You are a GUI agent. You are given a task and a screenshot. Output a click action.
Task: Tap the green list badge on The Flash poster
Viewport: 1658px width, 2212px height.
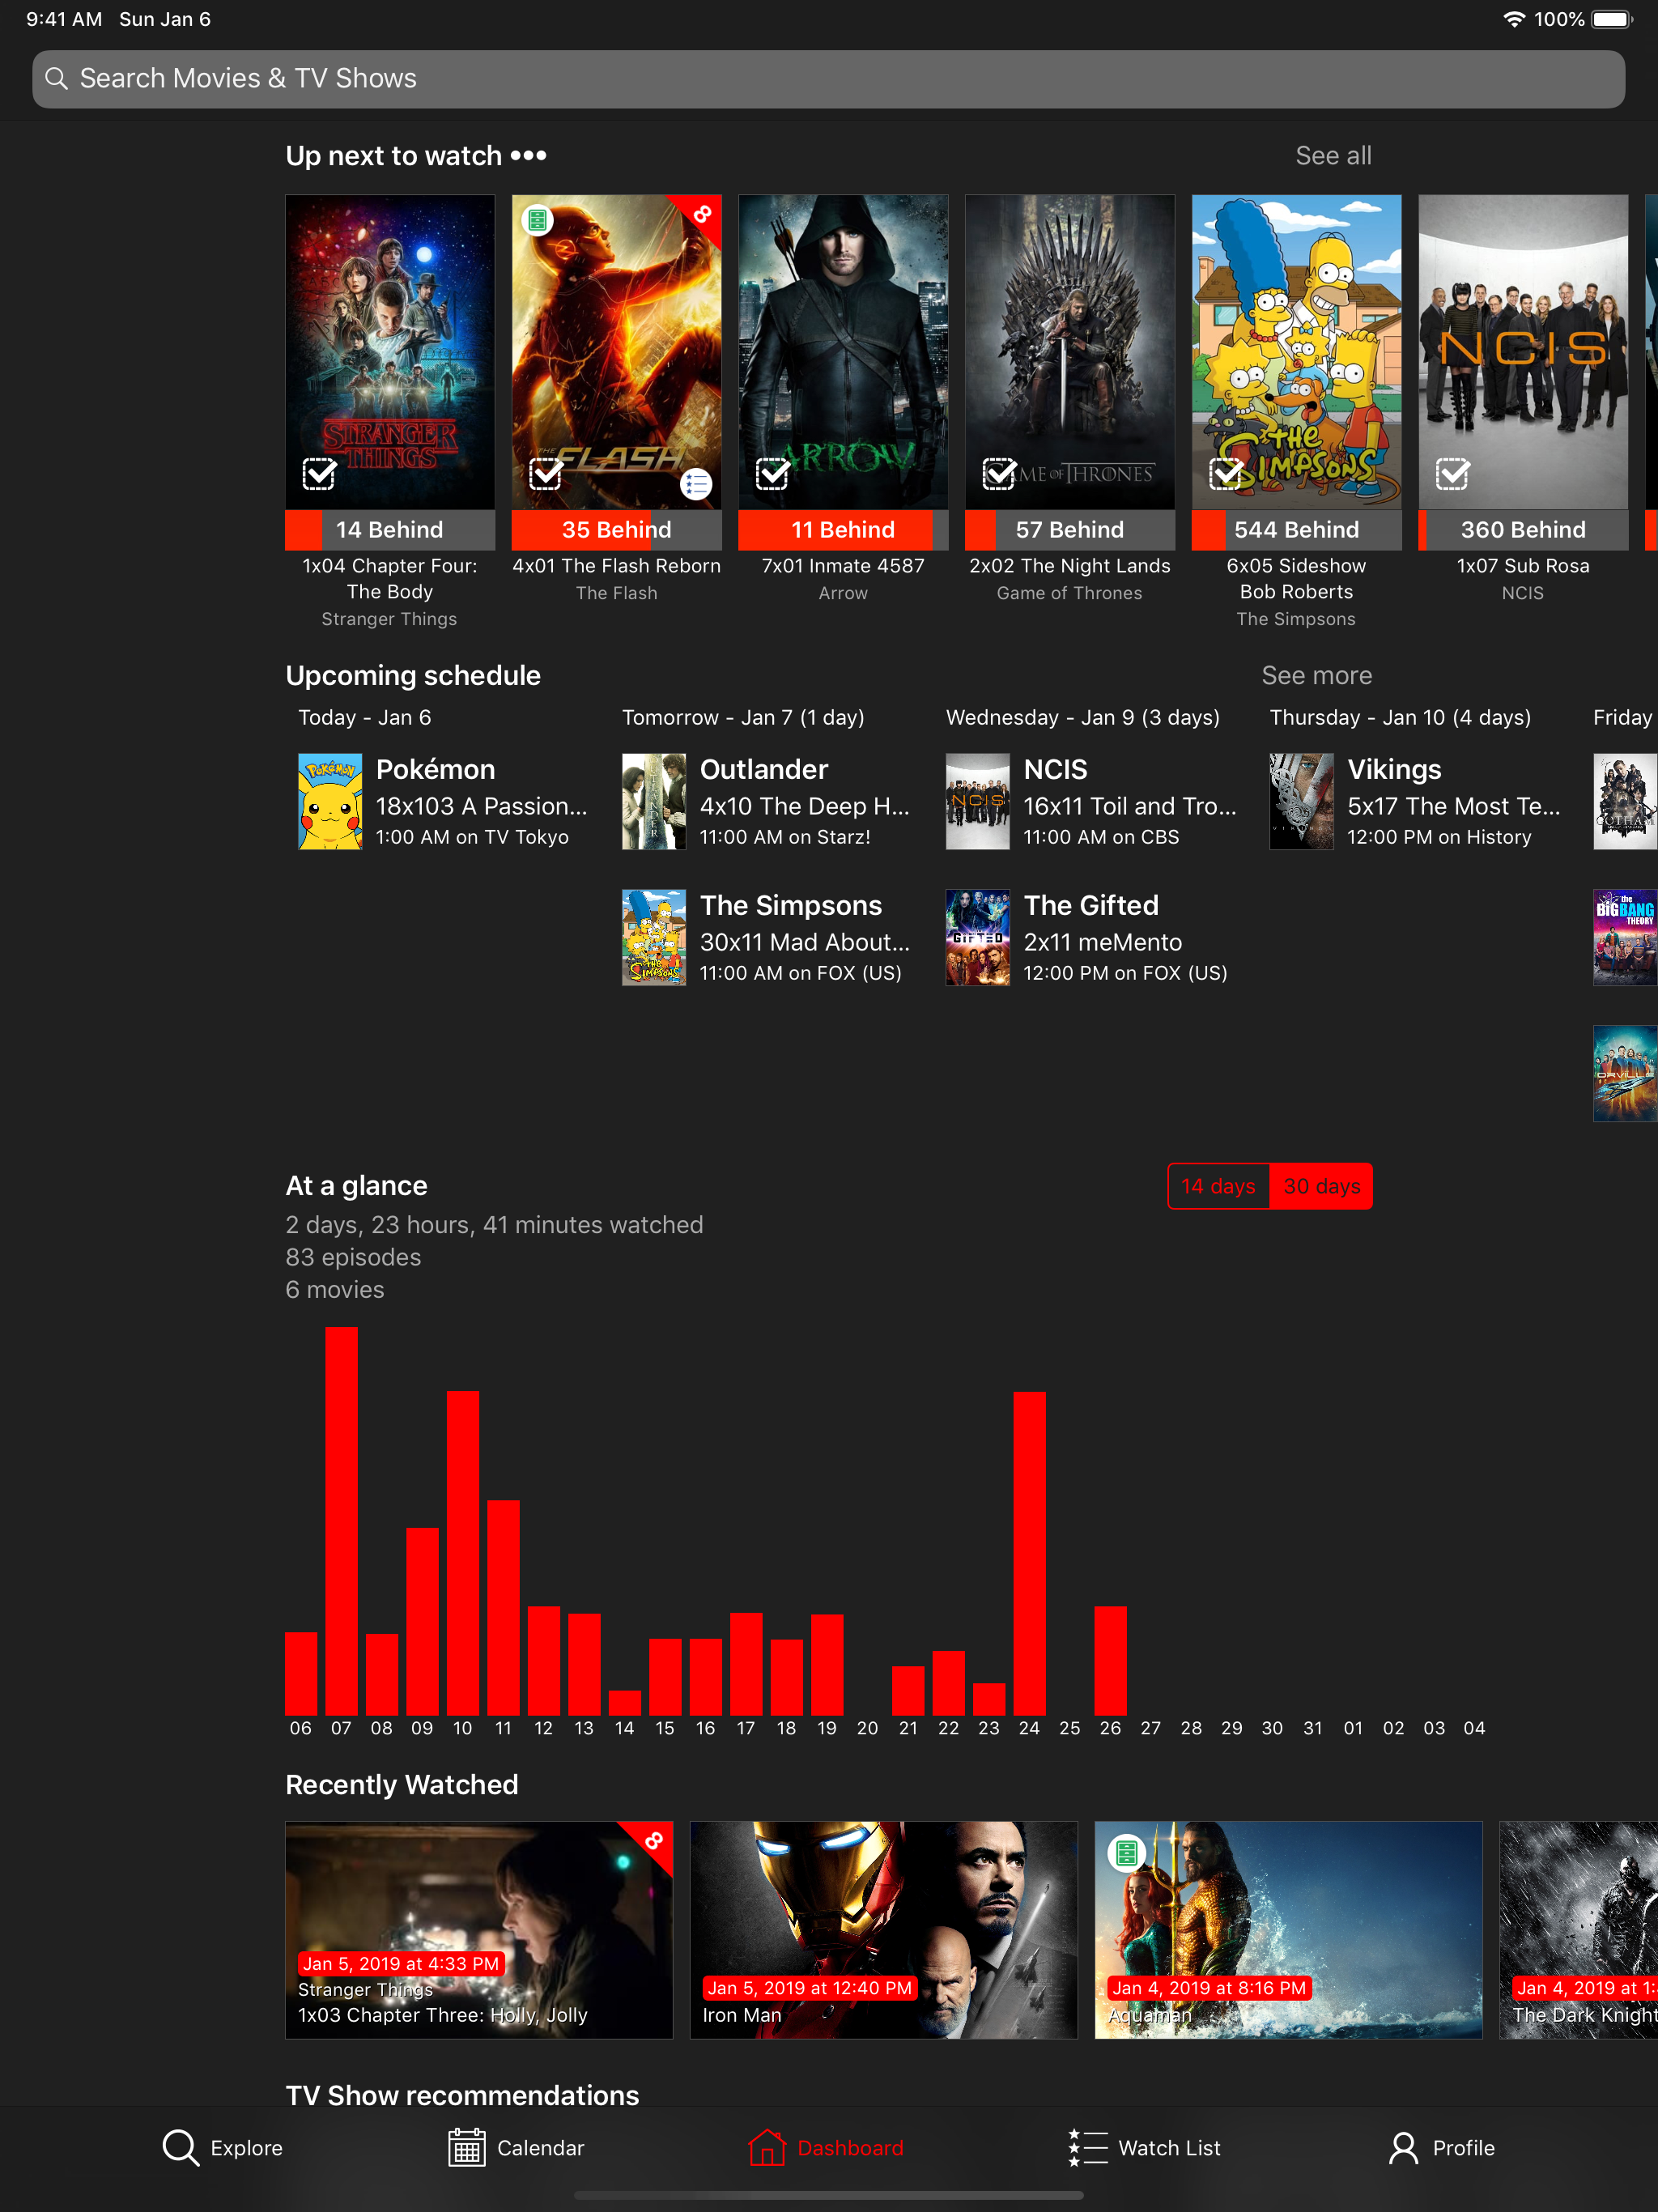[x=538, y=220]
